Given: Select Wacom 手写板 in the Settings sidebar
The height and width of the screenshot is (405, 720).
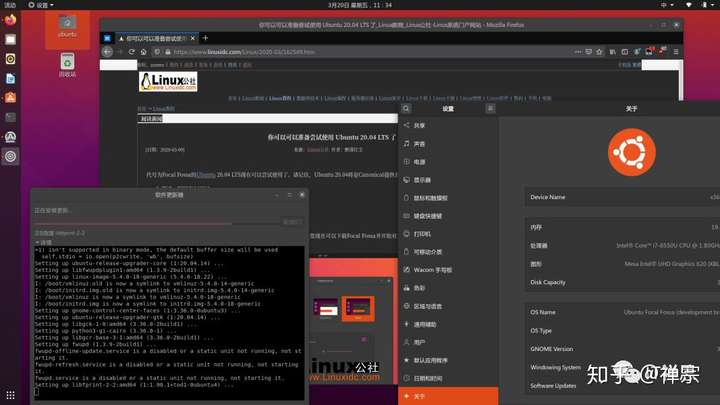Looking at the screenshot, I should pyautogui.click(x=448, y=270).
